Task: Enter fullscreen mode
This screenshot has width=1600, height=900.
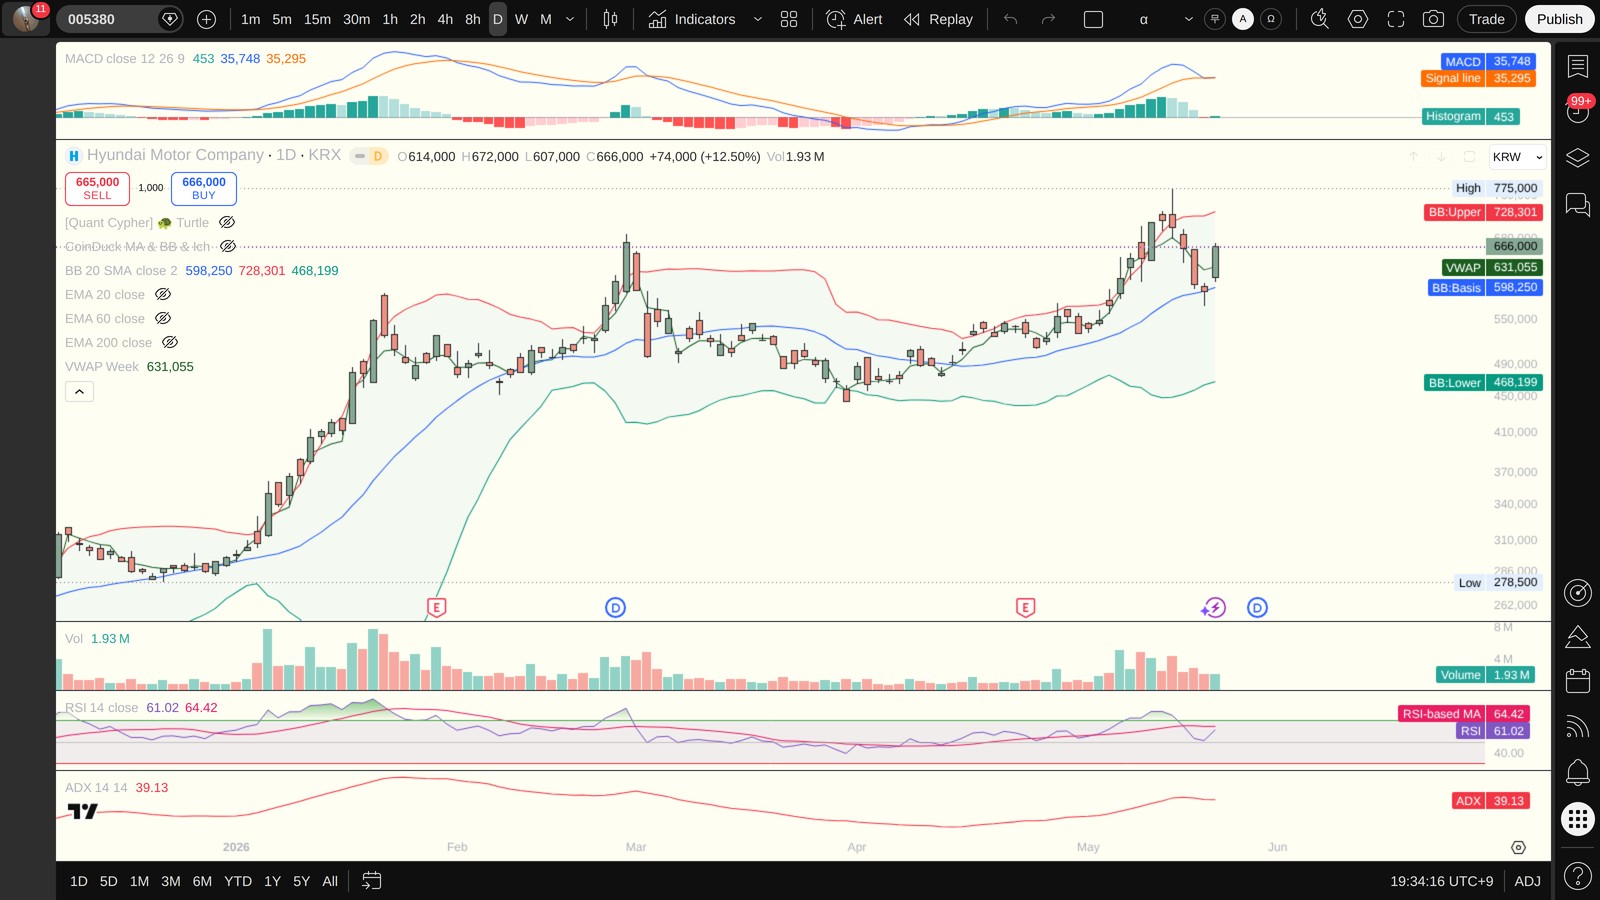Action: [1396, 19]
